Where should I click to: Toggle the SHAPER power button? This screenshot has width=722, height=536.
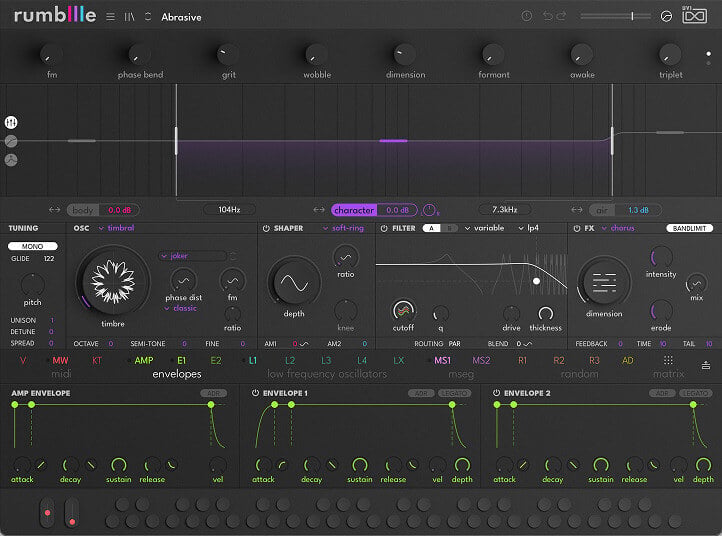coord(266,228)
